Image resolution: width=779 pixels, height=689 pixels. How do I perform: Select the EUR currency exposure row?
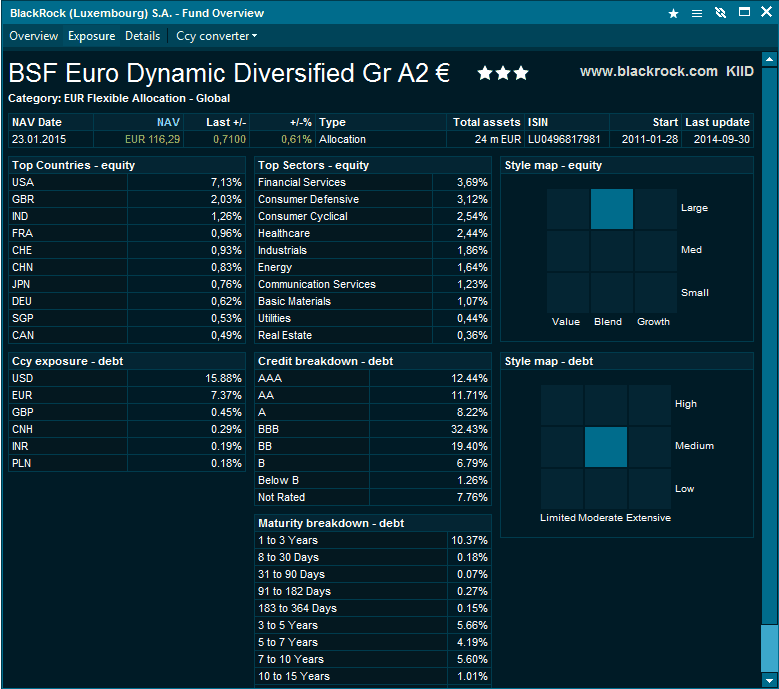(127, 395)
